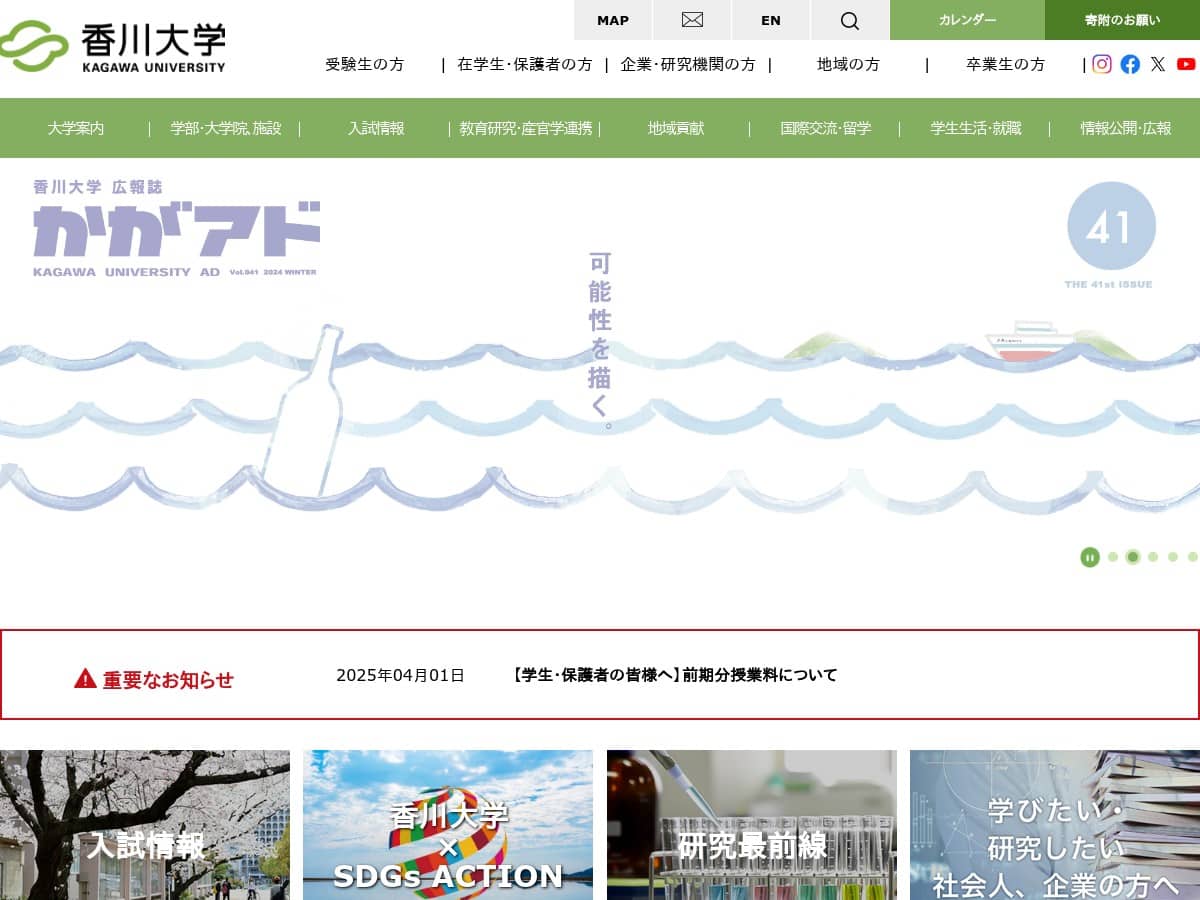Visit the Instagram page icon

(x=1102, y=64)
